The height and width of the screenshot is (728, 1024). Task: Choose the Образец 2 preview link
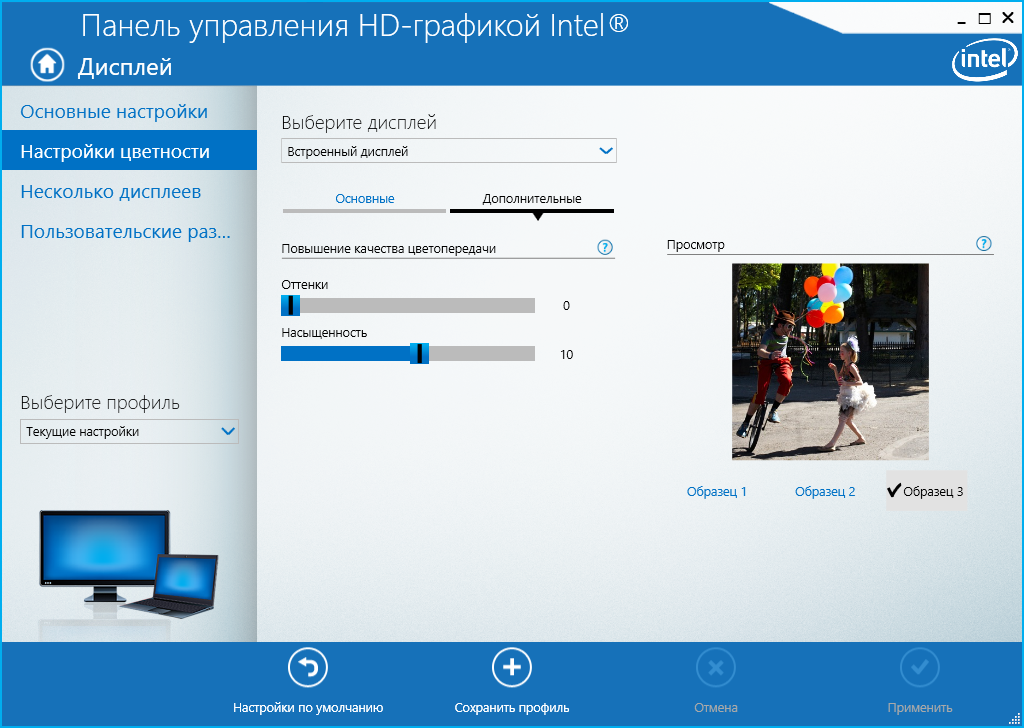[x=825, y=491]
